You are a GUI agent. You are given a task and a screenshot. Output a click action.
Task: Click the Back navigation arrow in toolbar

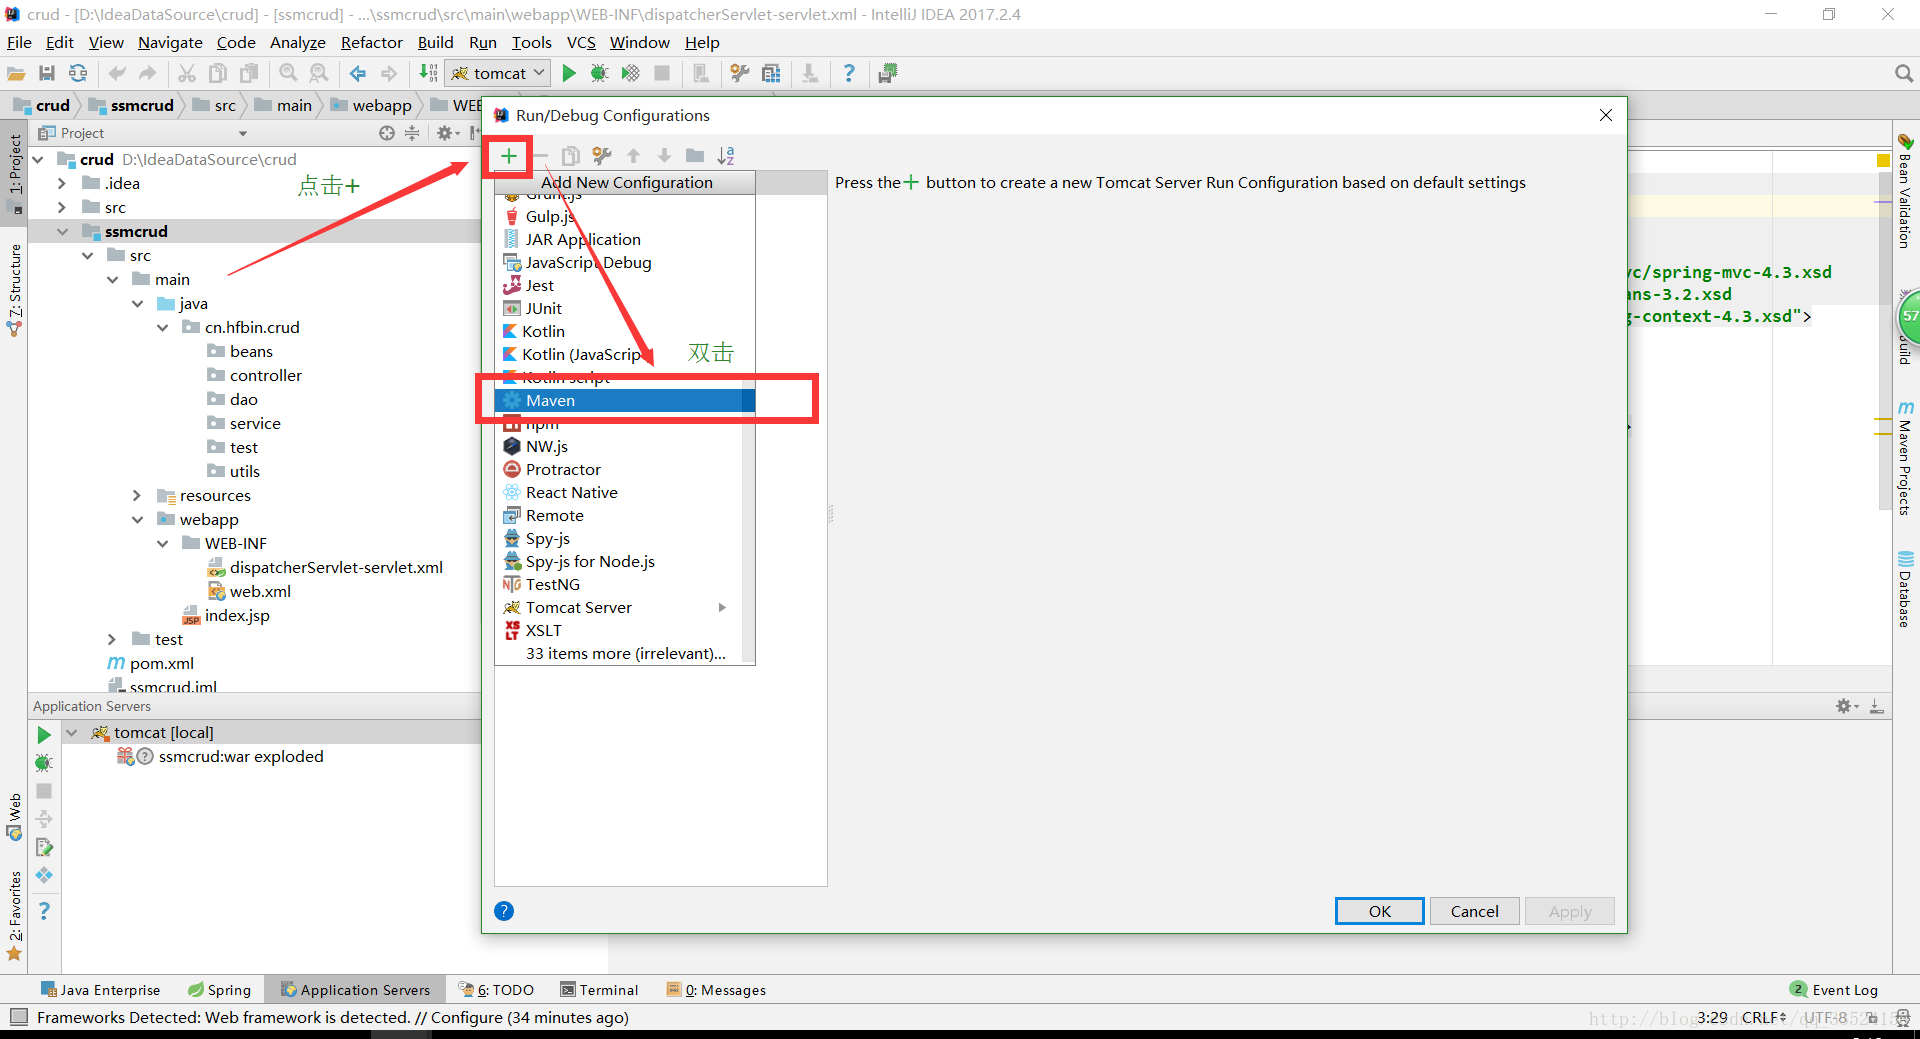tap(357, 73)
